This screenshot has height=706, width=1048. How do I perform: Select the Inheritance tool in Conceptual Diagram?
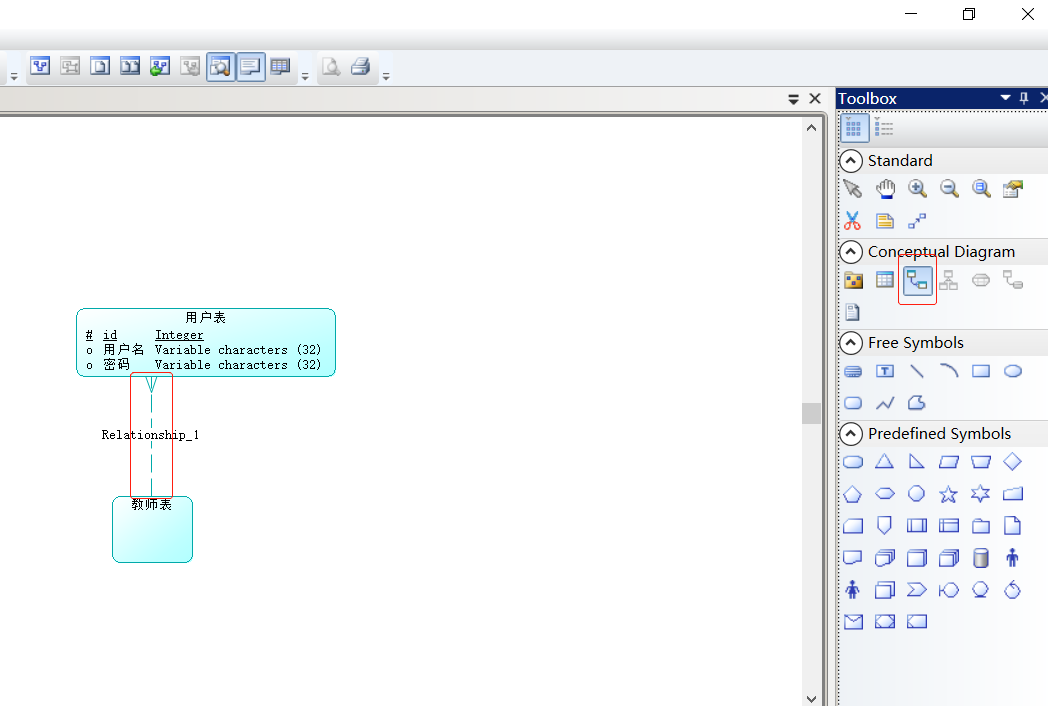coord(948,280)
